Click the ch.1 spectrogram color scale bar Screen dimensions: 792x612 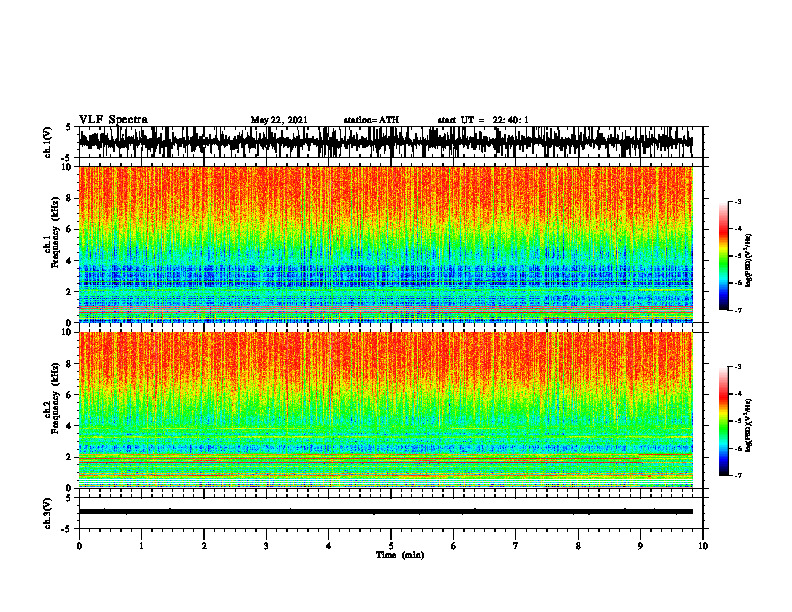pos(724,256)
